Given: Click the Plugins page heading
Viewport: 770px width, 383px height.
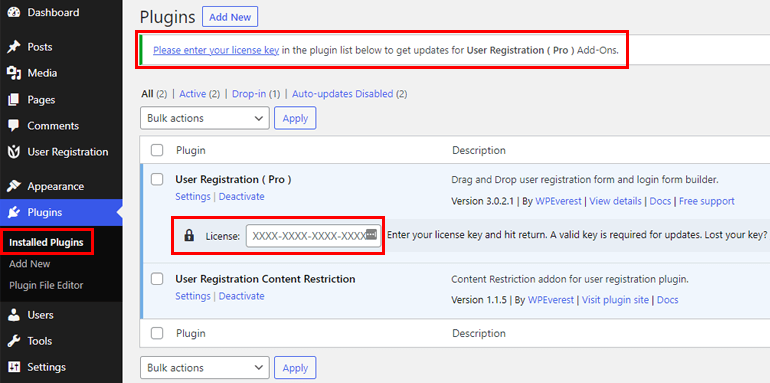Looking at the screenshot, I should pyautogui.click(x=168, y=17).
